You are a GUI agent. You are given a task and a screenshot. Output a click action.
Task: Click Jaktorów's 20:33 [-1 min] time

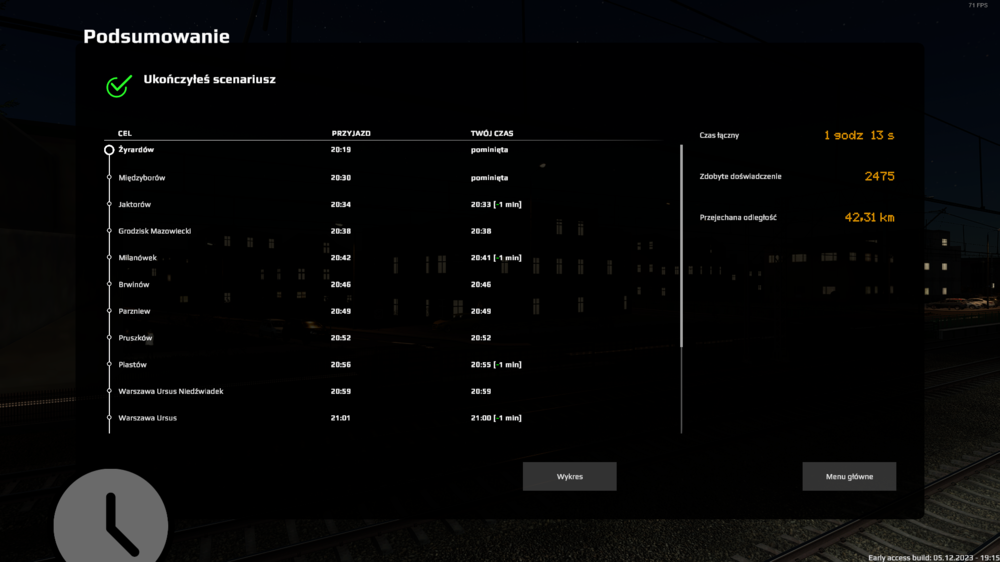point(496,205)
